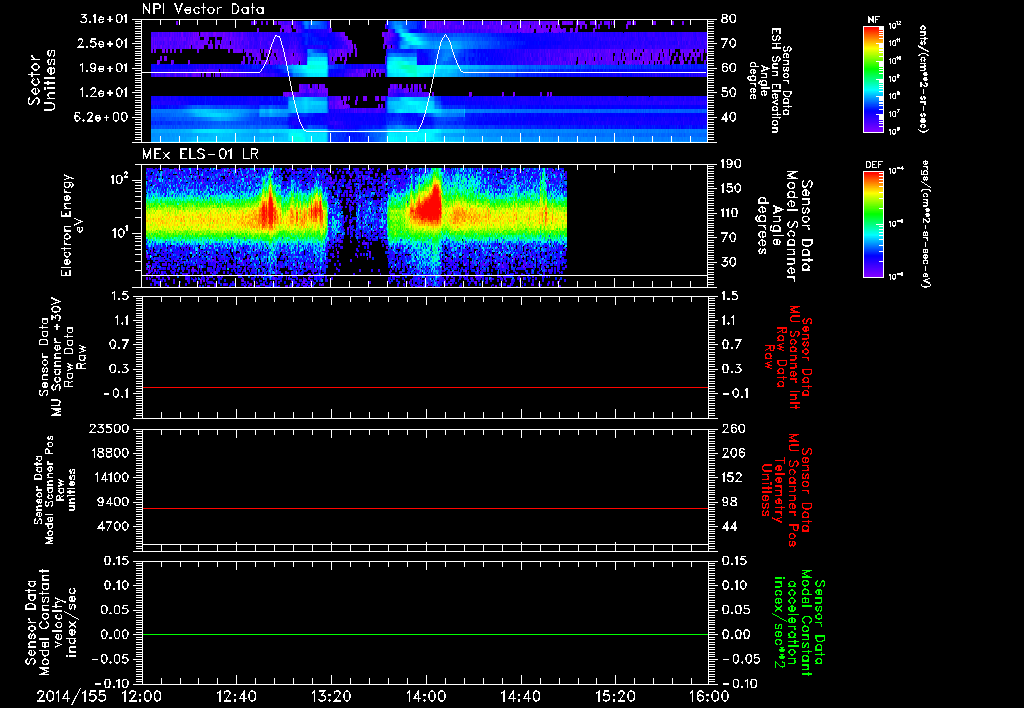Click the 14:40 time axis label
The image size is (1024, 708).
tap(520, 696)
